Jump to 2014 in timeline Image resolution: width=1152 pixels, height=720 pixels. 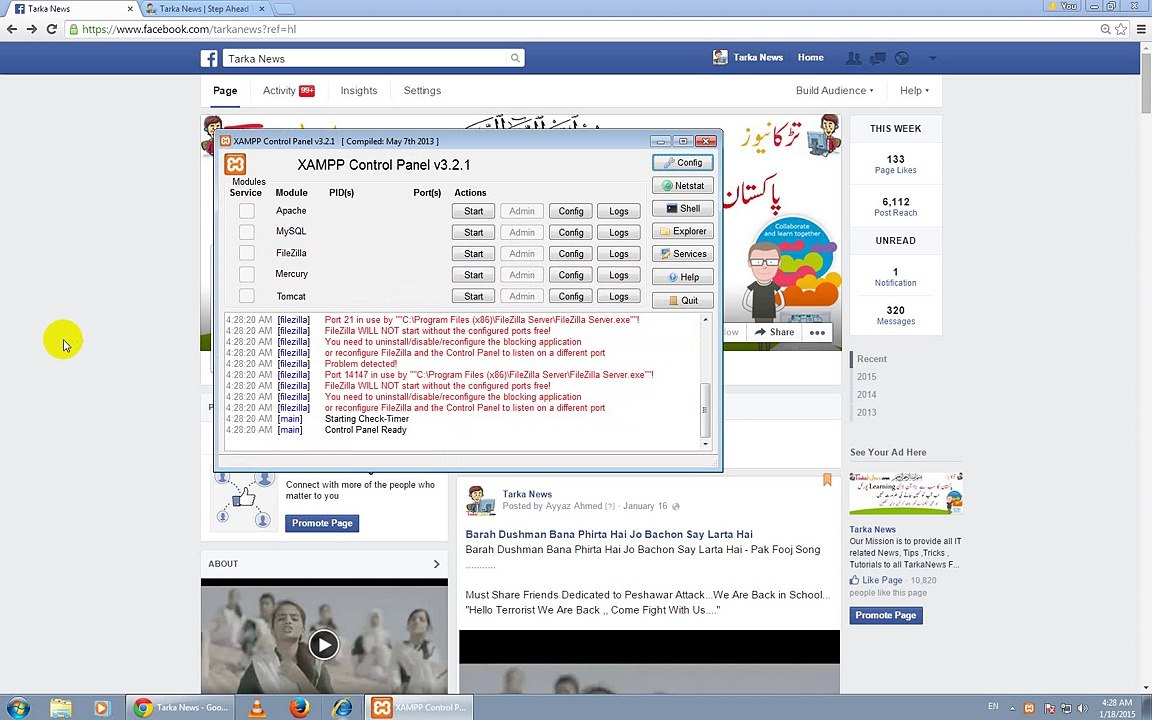866,395
